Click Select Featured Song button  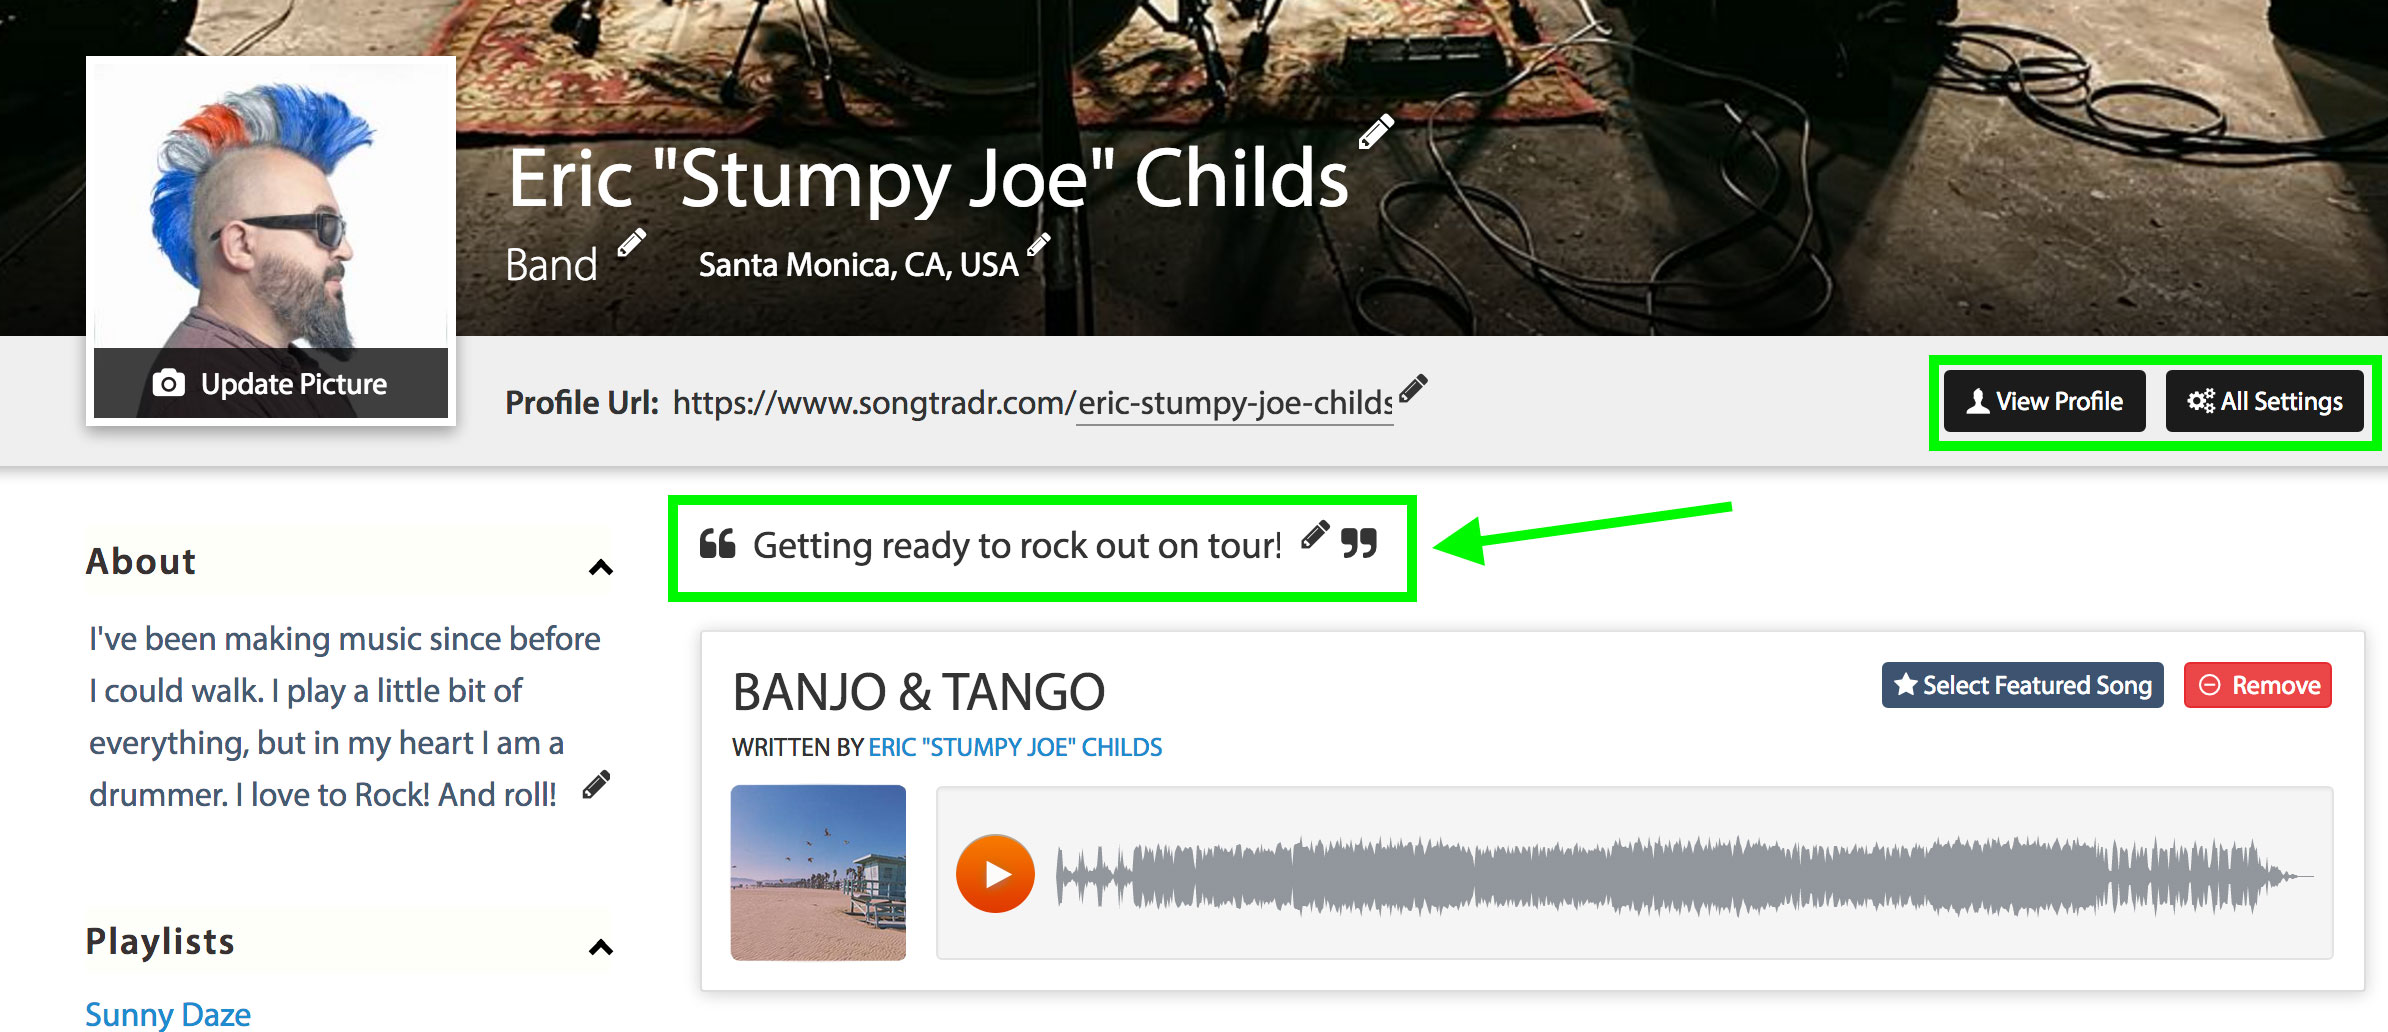pyautogui.click(x=2023, y=685)
